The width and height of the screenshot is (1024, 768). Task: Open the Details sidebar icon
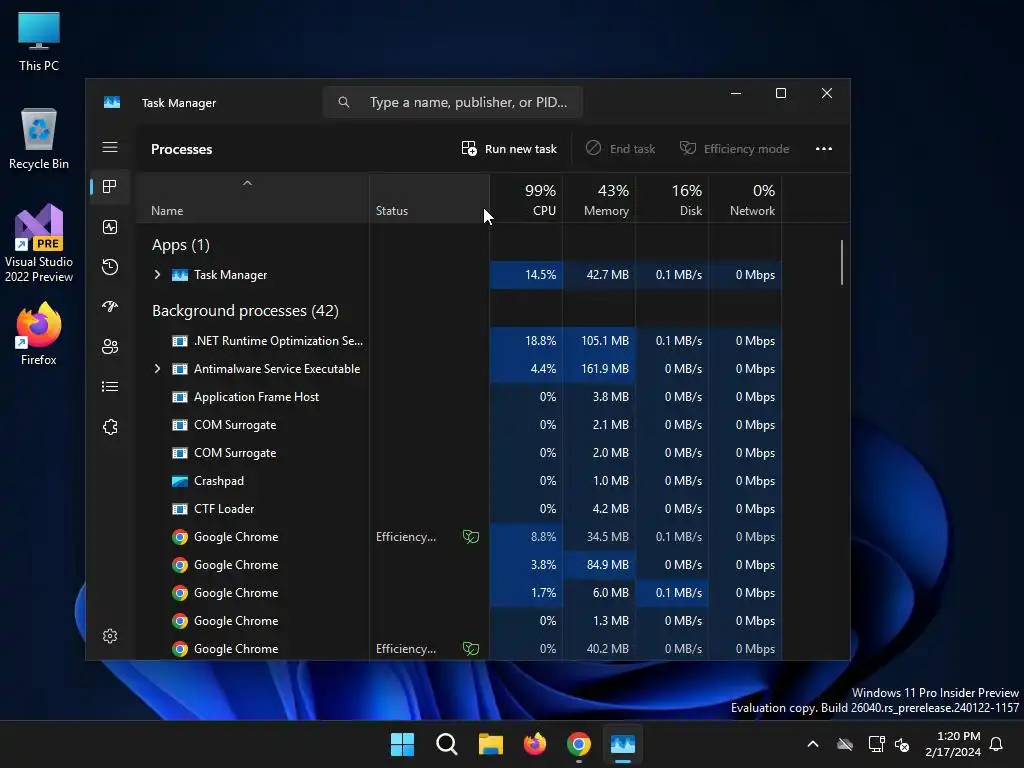point(110,387)
